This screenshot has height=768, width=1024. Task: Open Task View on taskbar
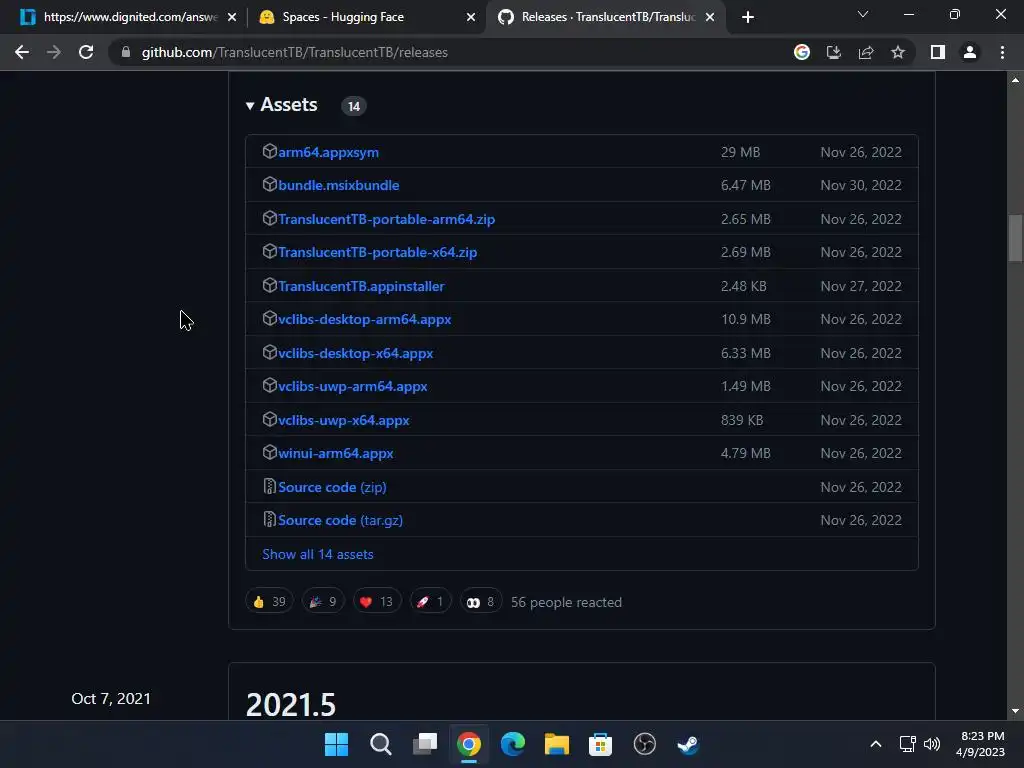click(x=424, y=744)
